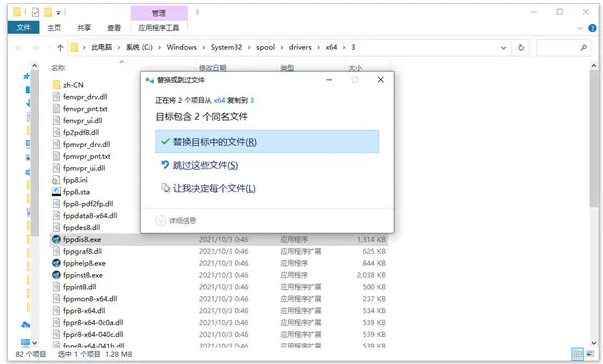Select the 管理 contextual tab header
The width and height of the screenshot is (603, 364).
pyautogui.click(x=159, y=13)
